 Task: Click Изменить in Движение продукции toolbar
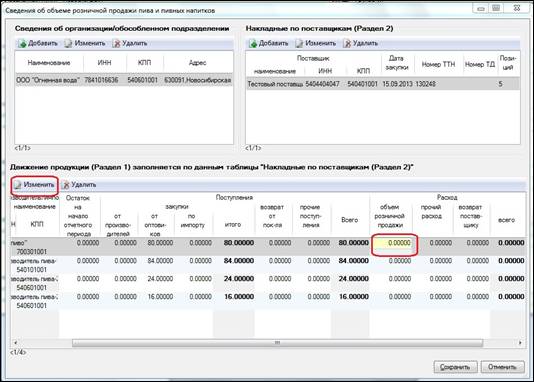(x=34, y=185)
